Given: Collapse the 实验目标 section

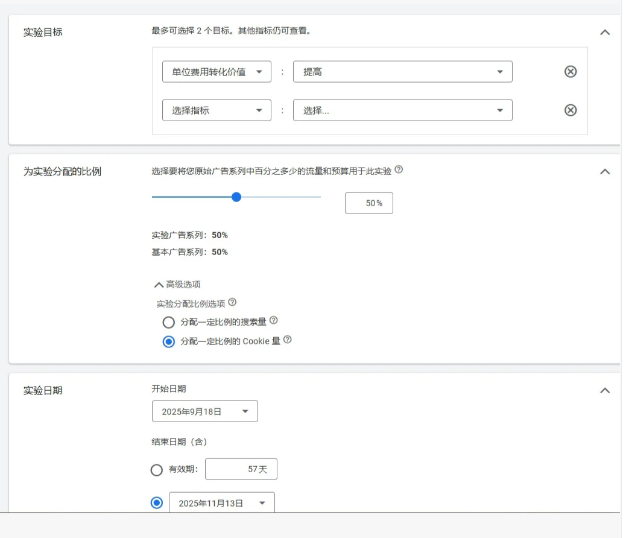Looking at the screenshot, I should pyautogui.click(x=604, y=32).
